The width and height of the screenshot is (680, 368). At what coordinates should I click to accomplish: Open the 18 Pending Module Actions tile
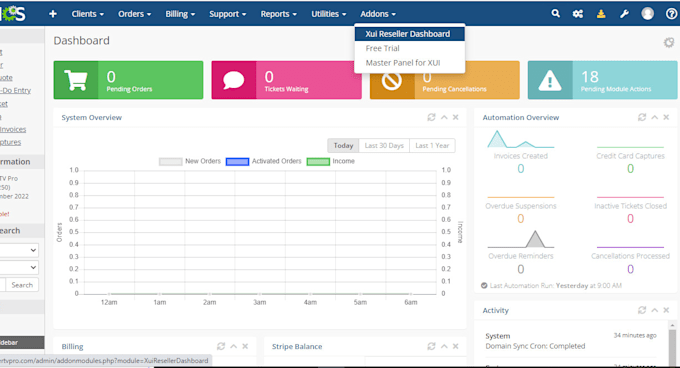[x=602, y=80]
